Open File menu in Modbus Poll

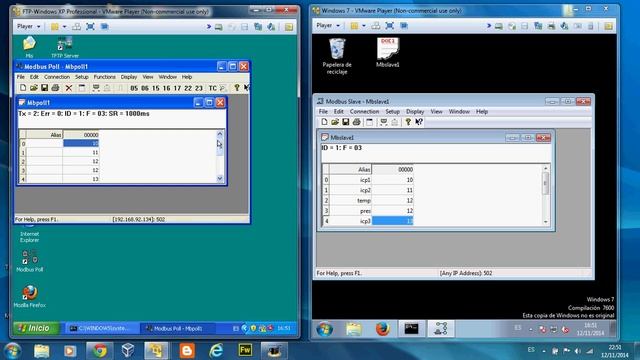pos(20,77)
